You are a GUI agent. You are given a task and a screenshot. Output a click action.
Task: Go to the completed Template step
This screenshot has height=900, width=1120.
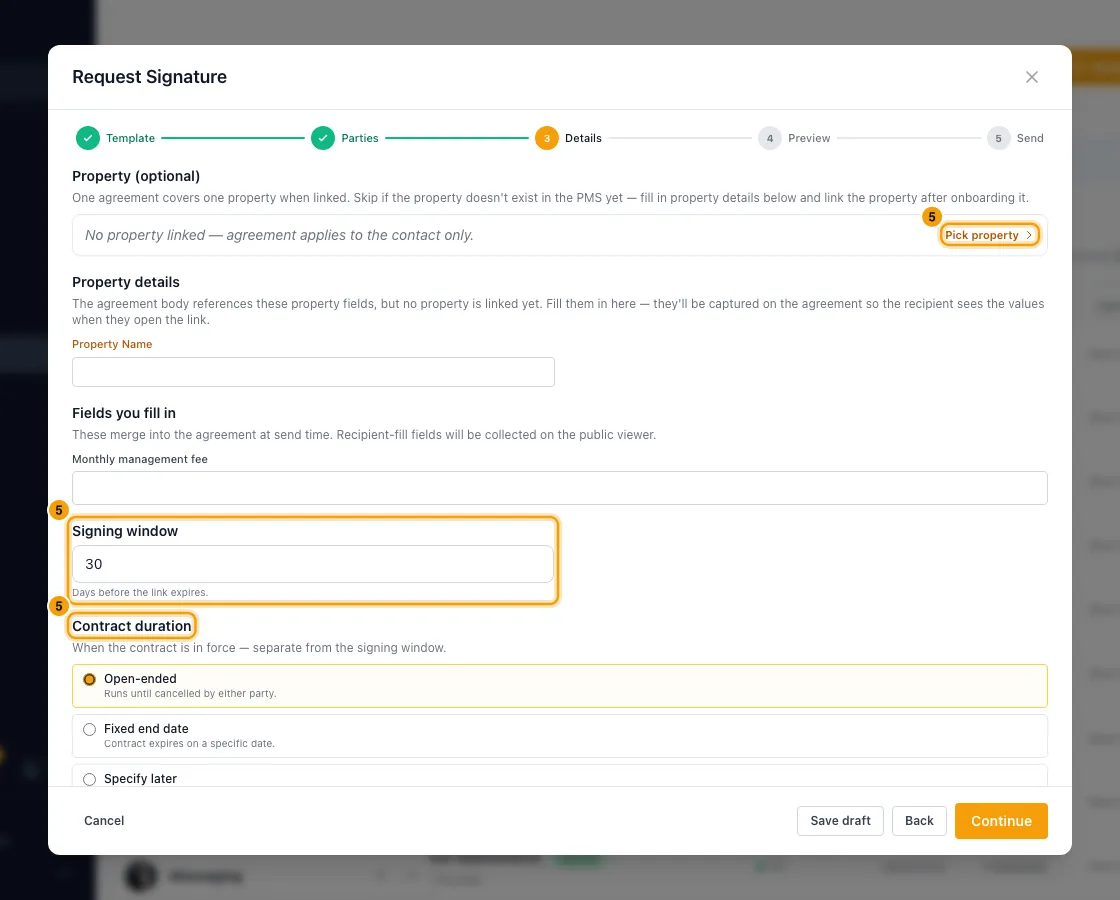(116, 138)
